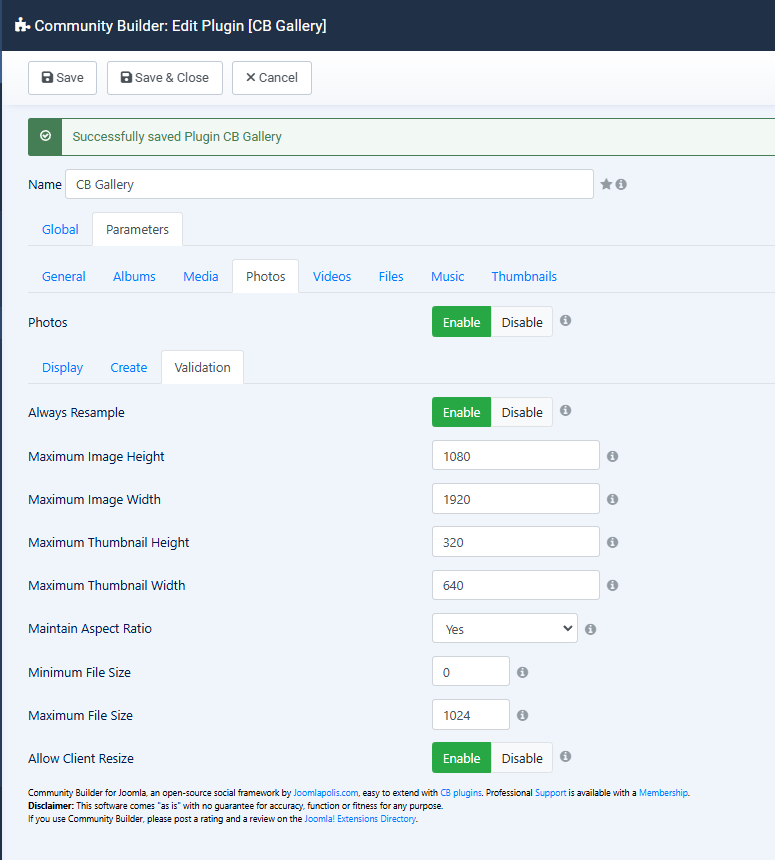Open the Maintain Aspect Ratio dropdown
The image size is (775, 860).
(x=505, y=629)
